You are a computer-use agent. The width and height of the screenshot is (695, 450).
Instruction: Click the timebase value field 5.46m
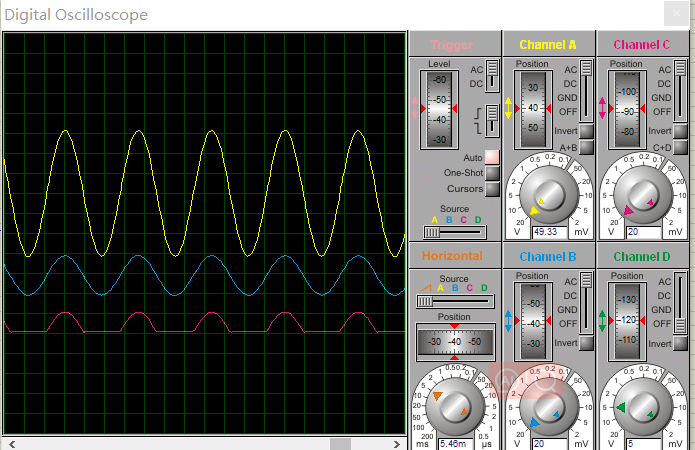pos(456,444)
